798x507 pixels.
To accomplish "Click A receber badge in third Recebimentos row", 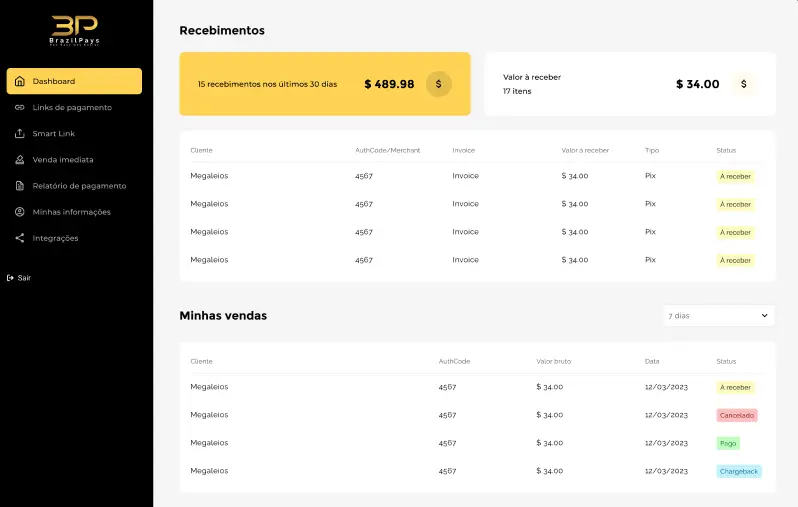I will pos(735,232).
